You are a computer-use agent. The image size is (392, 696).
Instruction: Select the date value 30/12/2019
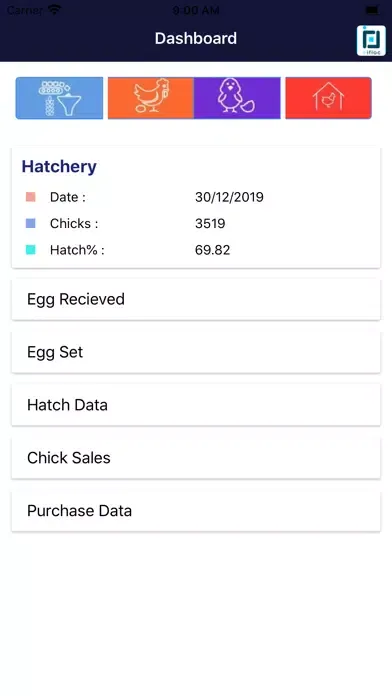[229, 197]
